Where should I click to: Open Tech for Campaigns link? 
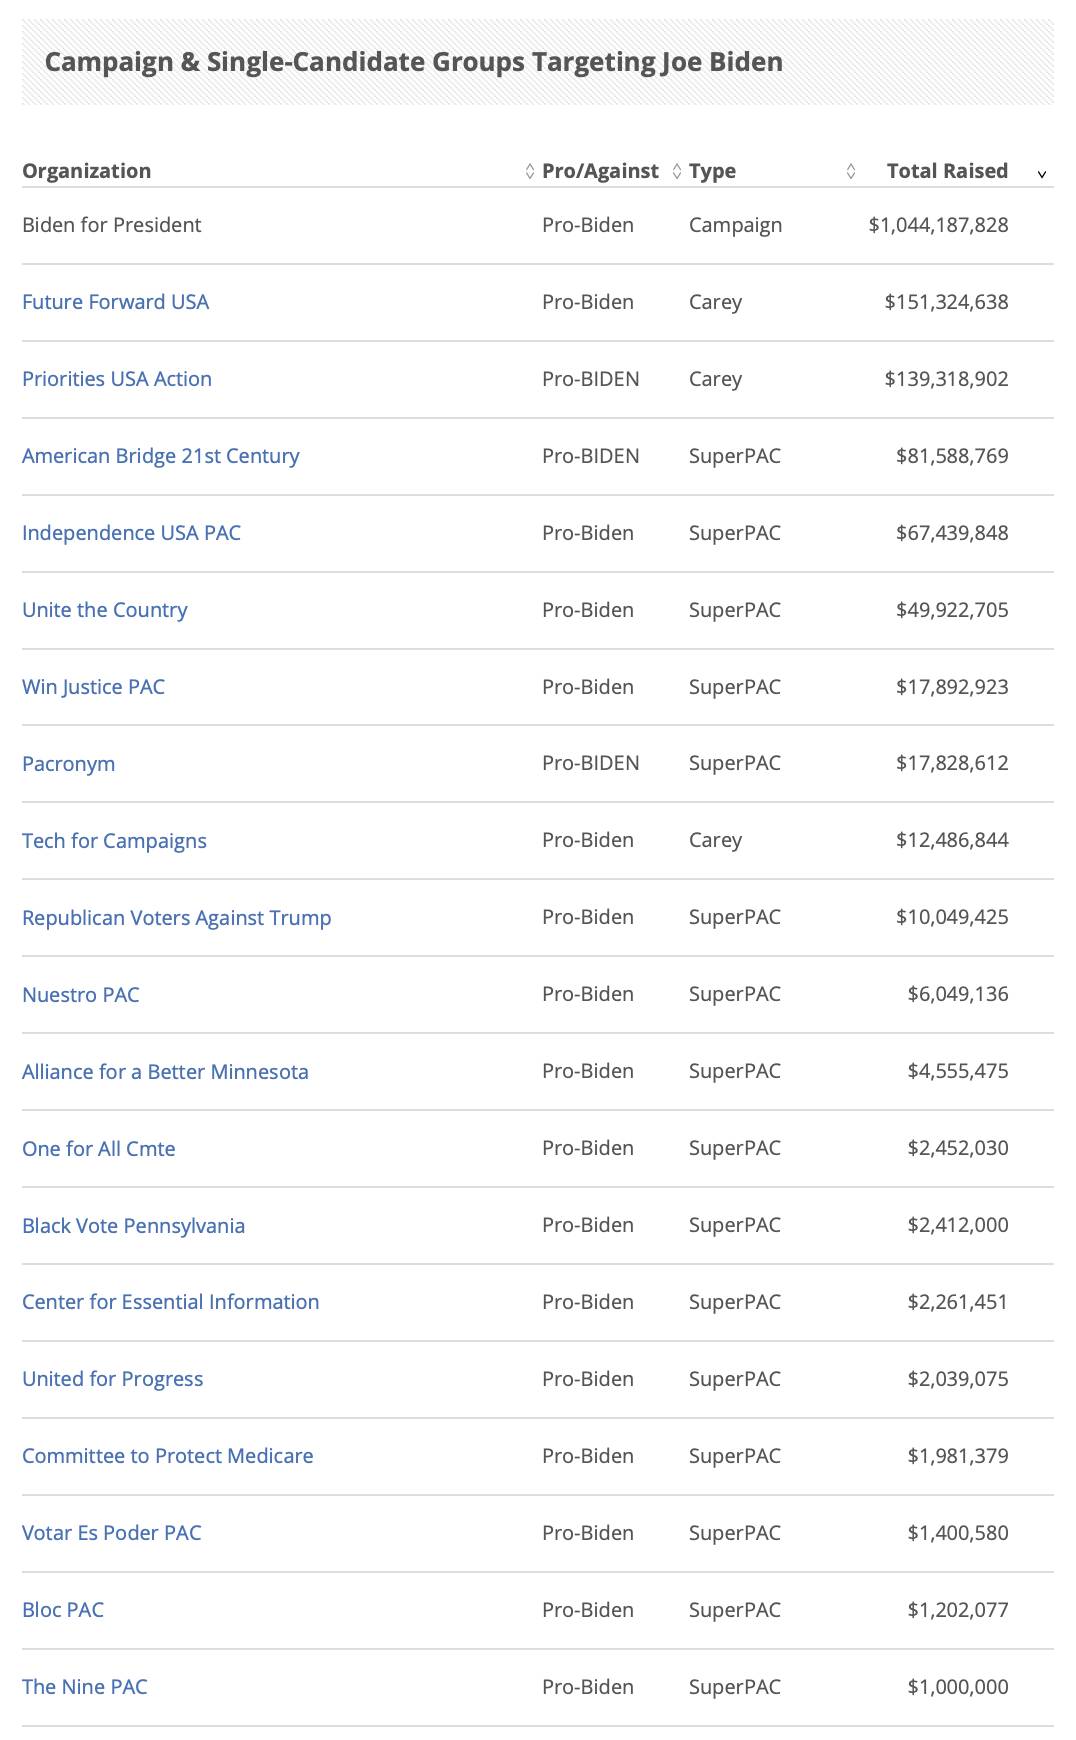point(114,841)
